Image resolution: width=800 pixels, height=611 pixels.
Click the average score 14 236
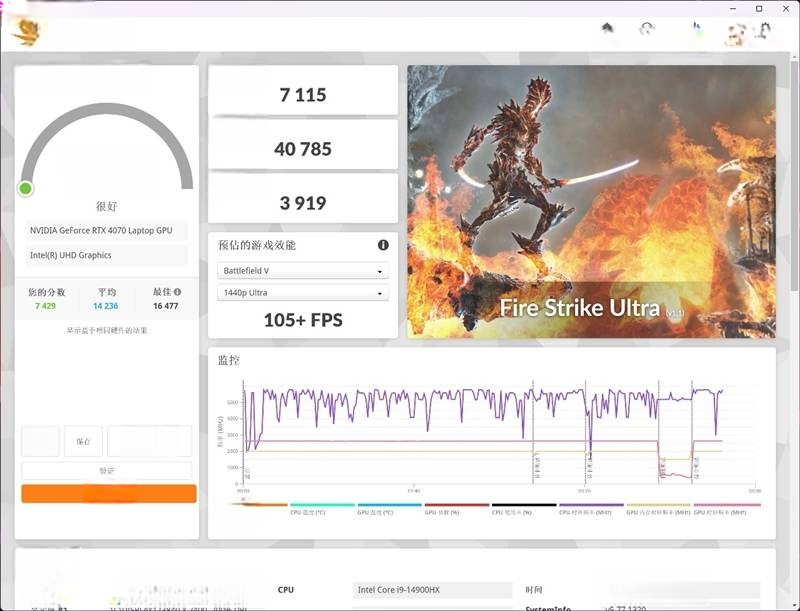pyautogui.click(x=106, y=306)
